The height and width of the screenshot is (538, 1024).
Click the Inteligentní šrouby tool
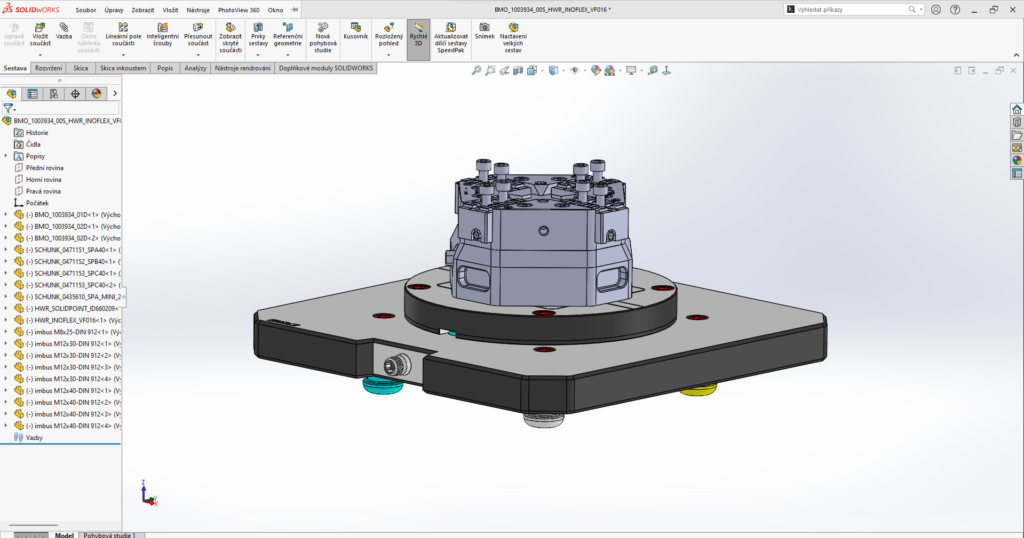pos(163,34)
